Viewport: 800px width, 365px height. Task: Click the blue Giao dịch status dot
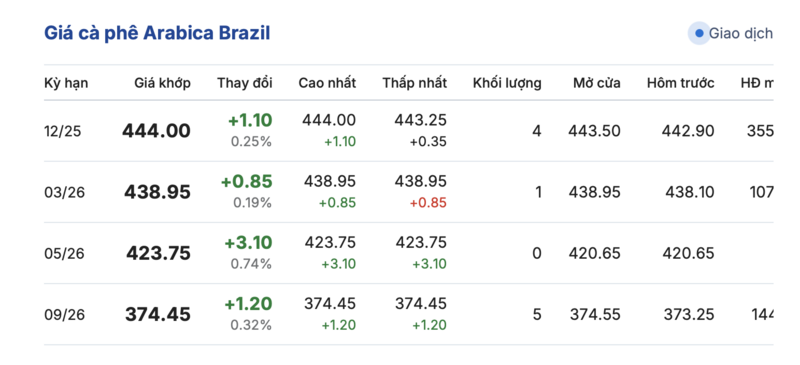(x=699, y=34)
